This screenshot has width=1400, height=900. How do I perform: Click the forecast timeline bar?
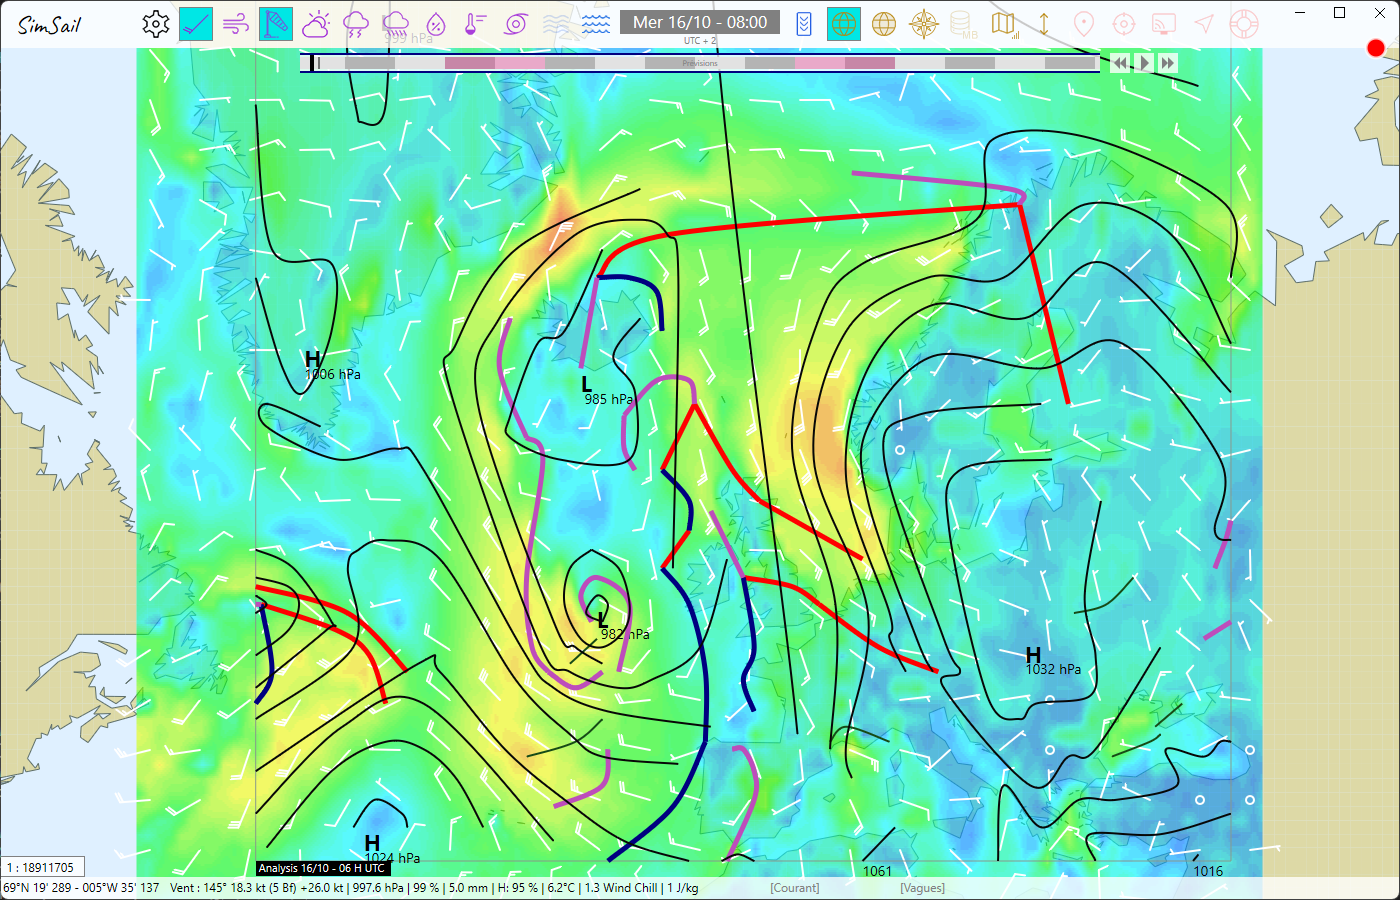pyautogui.click(x=700, y=63)
